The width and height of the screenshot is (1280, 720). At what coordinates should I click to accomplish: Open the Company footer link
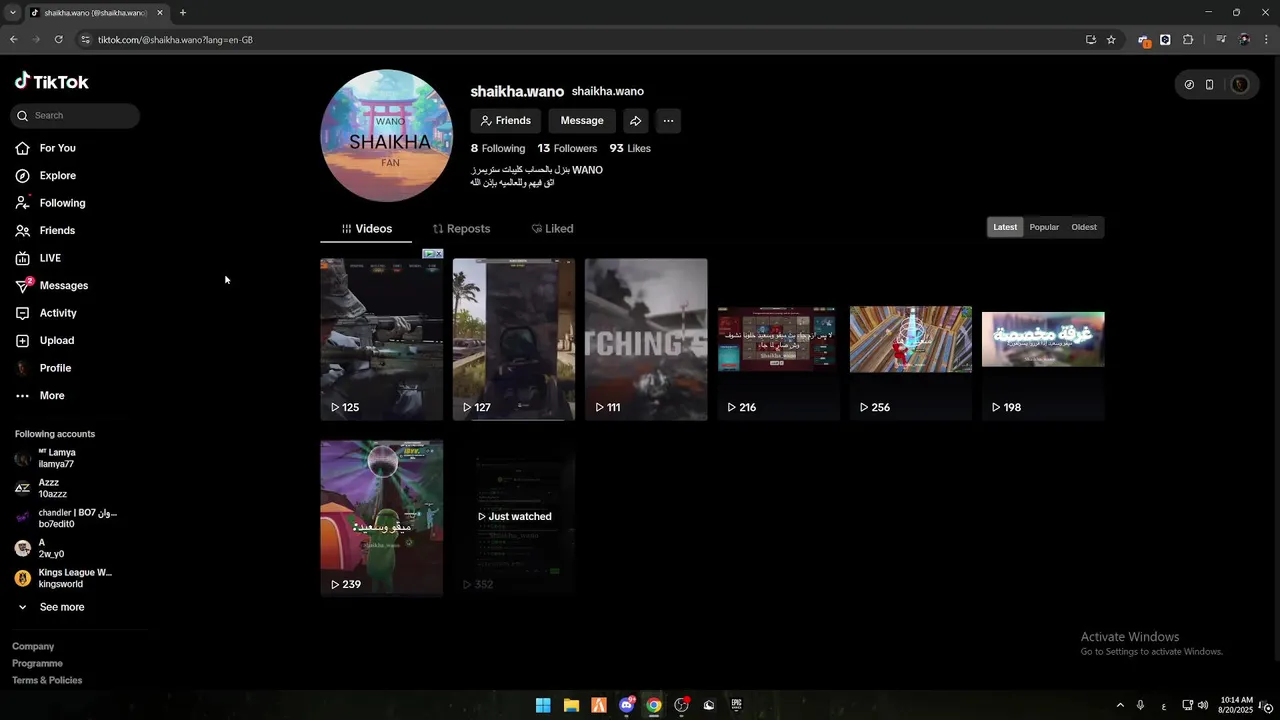point(33,647)
